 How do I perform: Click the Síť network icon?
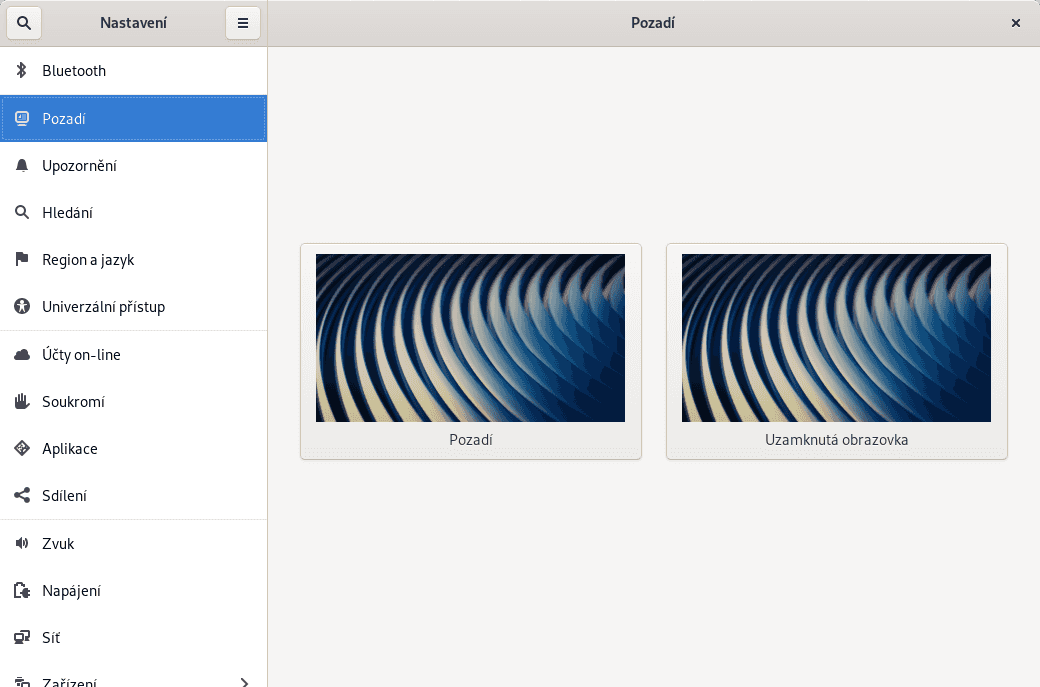pos(22,637)
